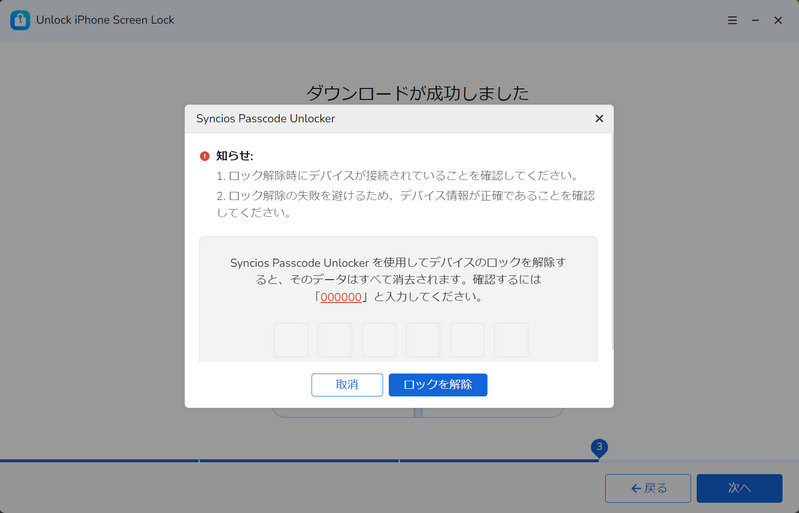Click the red warning icon beside 知らせ
Viewport: 799px width, 513px height.
pyautogui.click(x=204, y=156)
